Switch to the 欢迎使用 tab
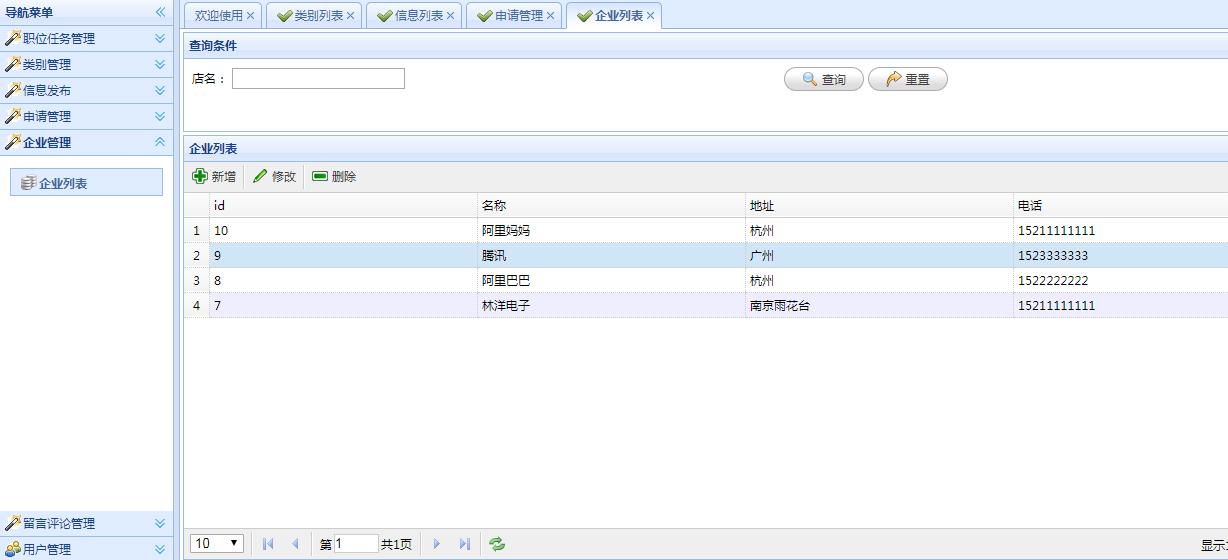 219,15
